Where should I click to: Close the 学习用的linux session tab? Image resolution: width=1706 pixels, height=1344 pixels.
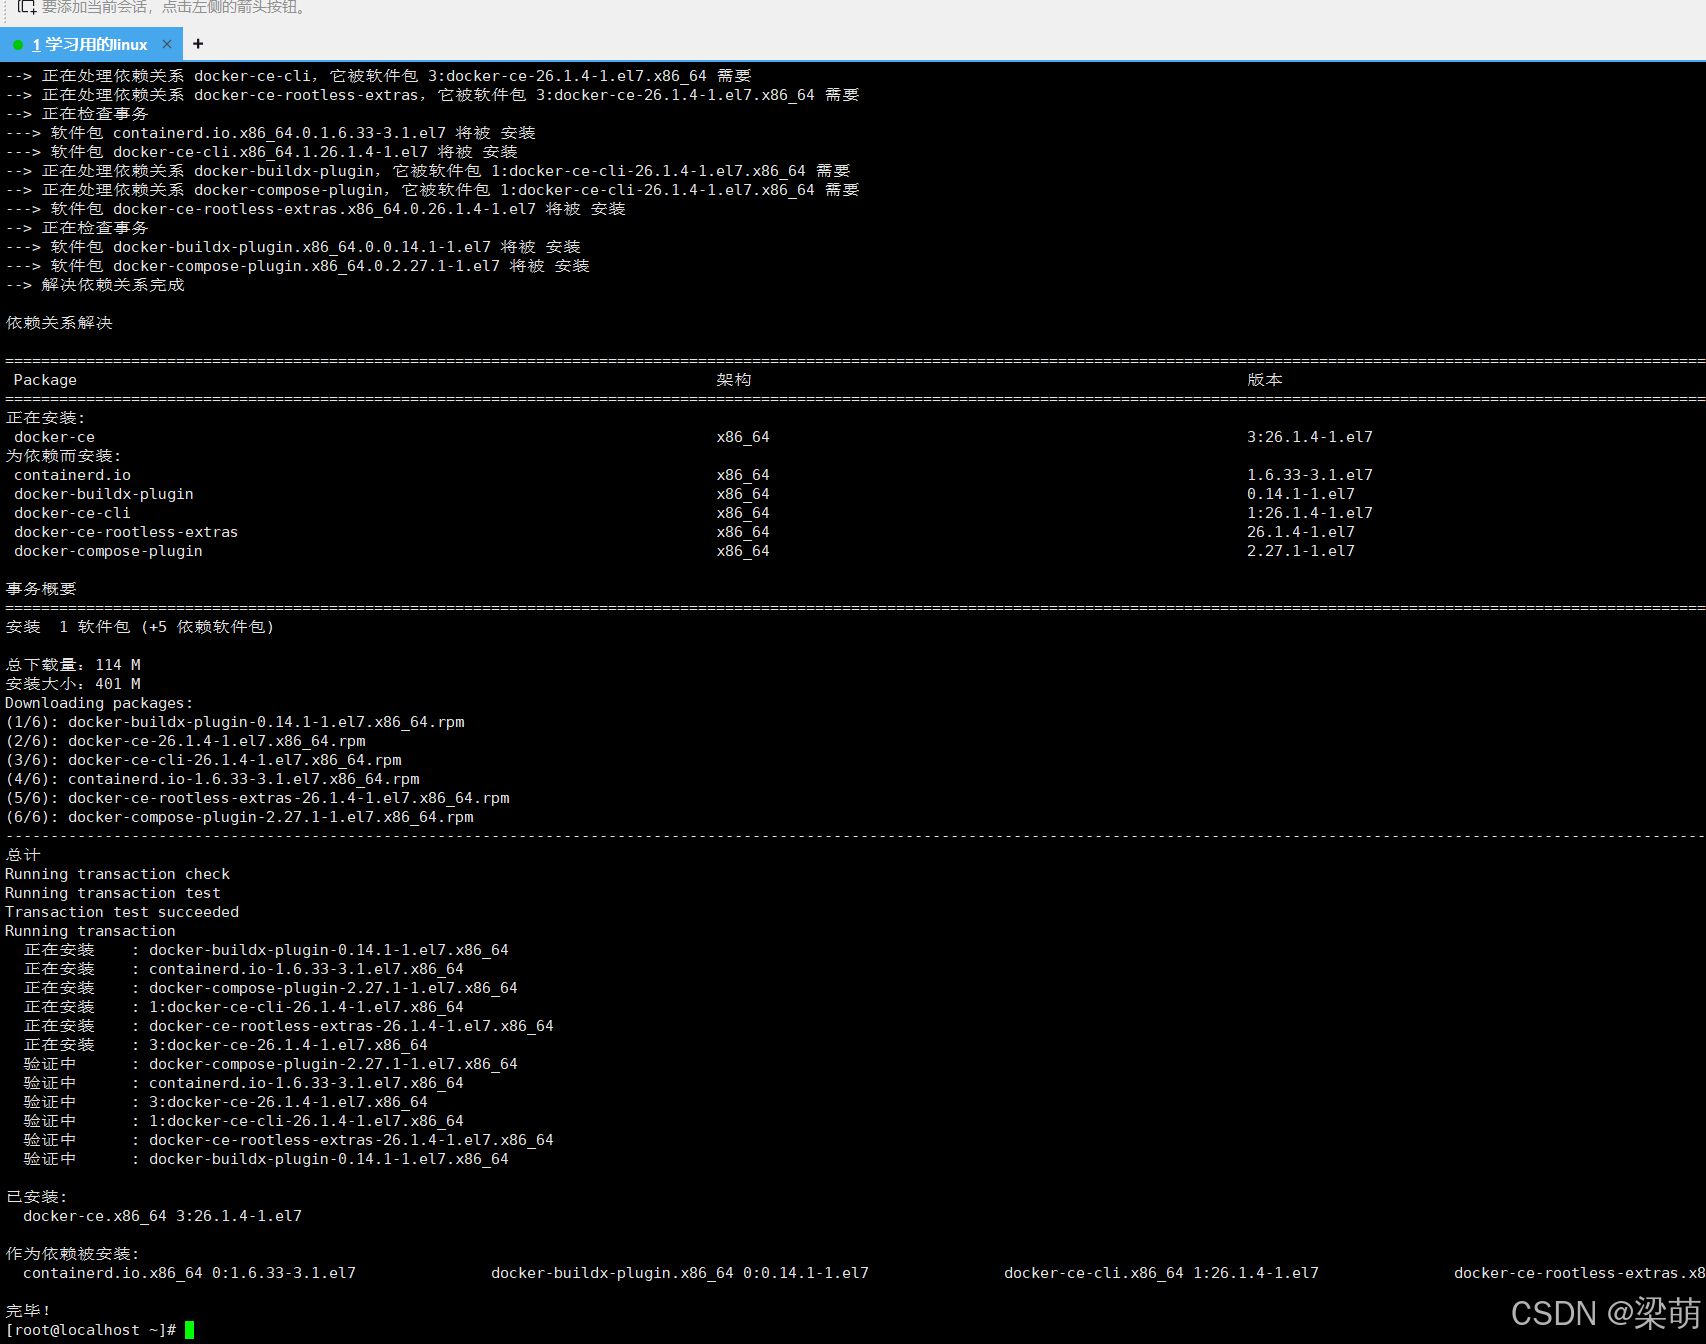point(167,44)
